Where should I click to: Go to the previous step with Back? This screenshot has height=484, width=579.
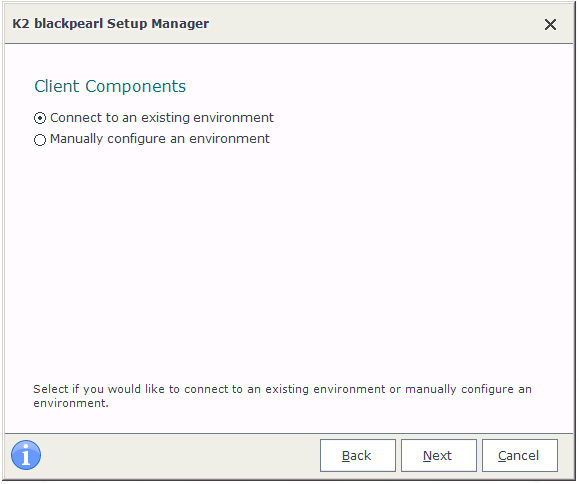357,455
